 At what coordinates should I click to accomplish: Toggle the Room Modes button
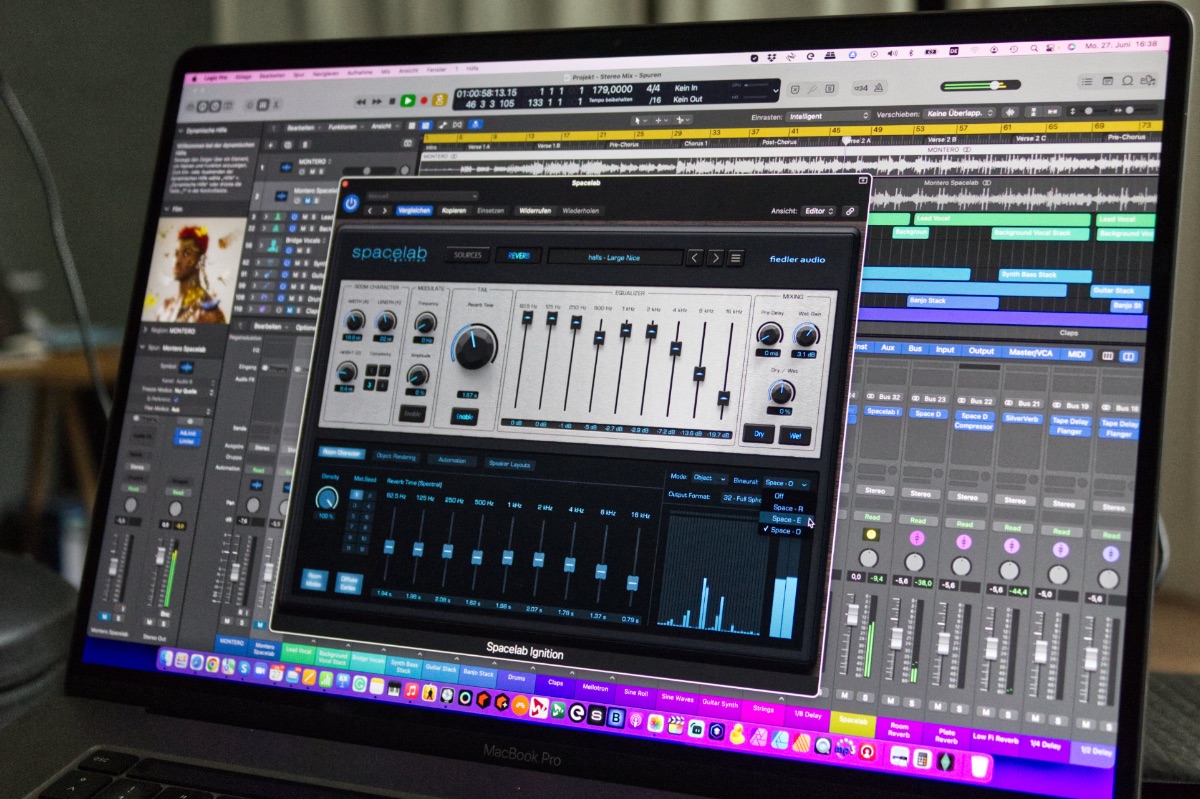click(x=313, y=581)
